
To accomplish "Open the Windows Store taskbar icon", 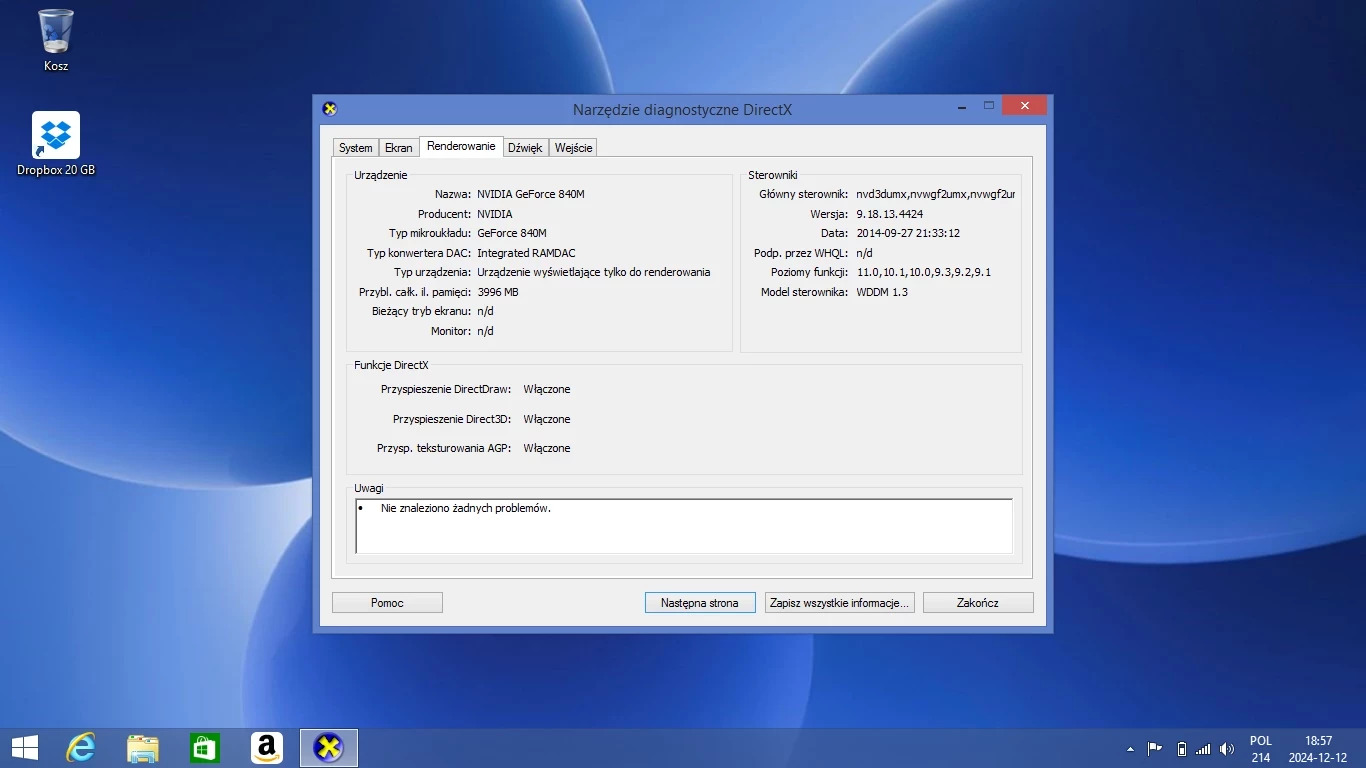I will (x=205, y=748).
